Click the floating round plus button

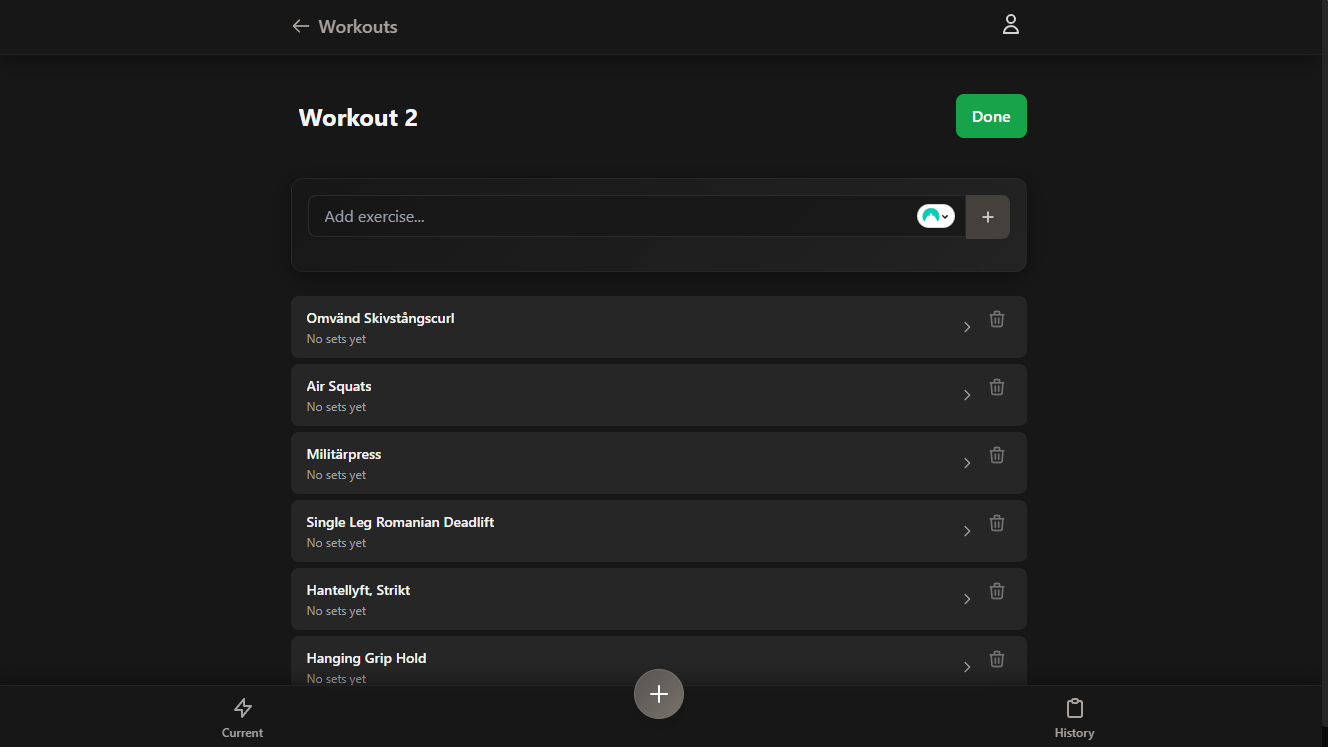[x=659, y=694]
